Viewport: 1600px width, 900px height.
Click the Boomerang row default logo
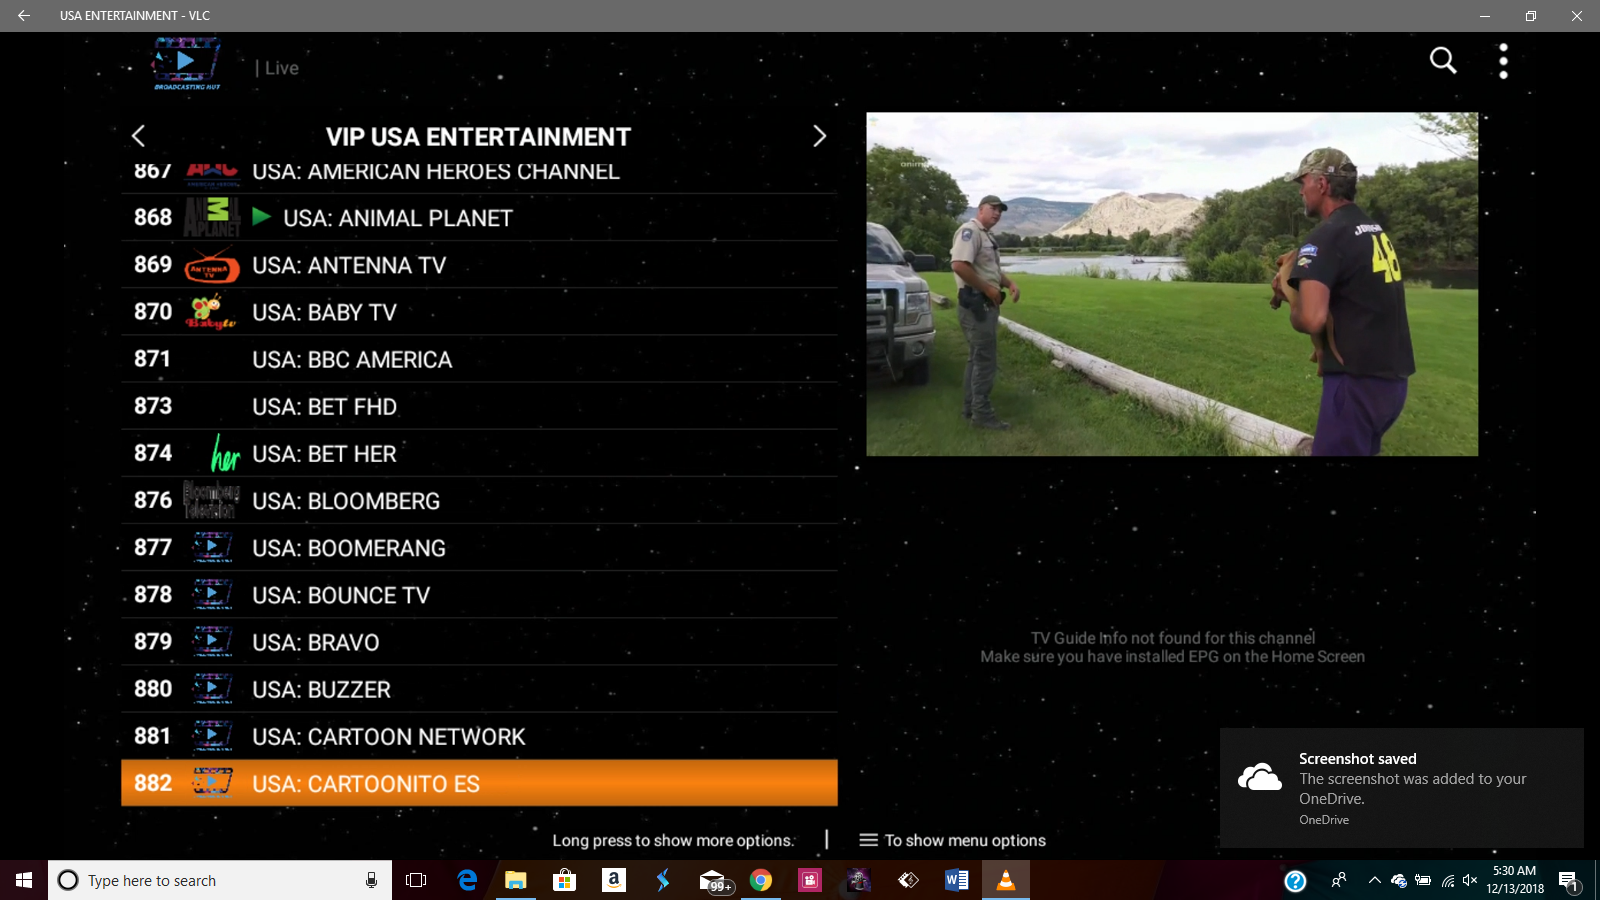point(212,547)
